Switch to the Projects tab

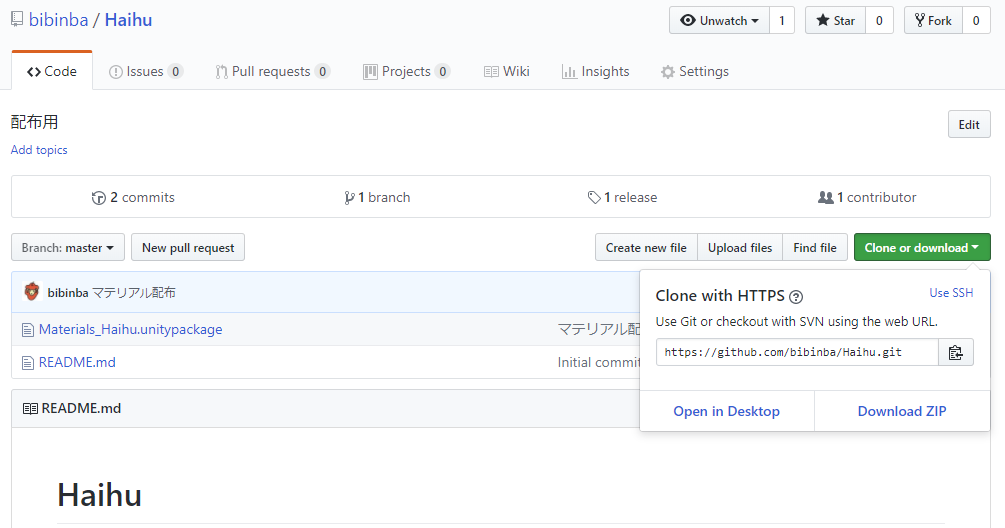[406, 71]
